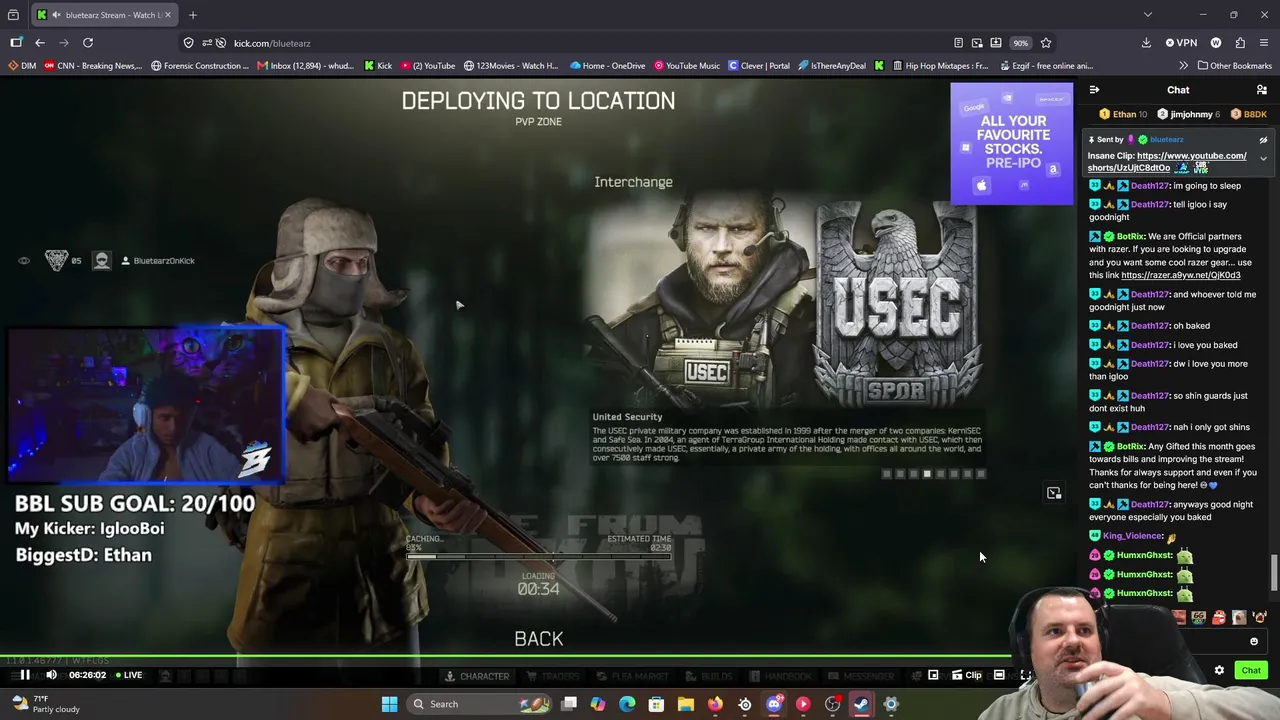List all tabs with the dropdown arrow

(x=1148, y=15)
